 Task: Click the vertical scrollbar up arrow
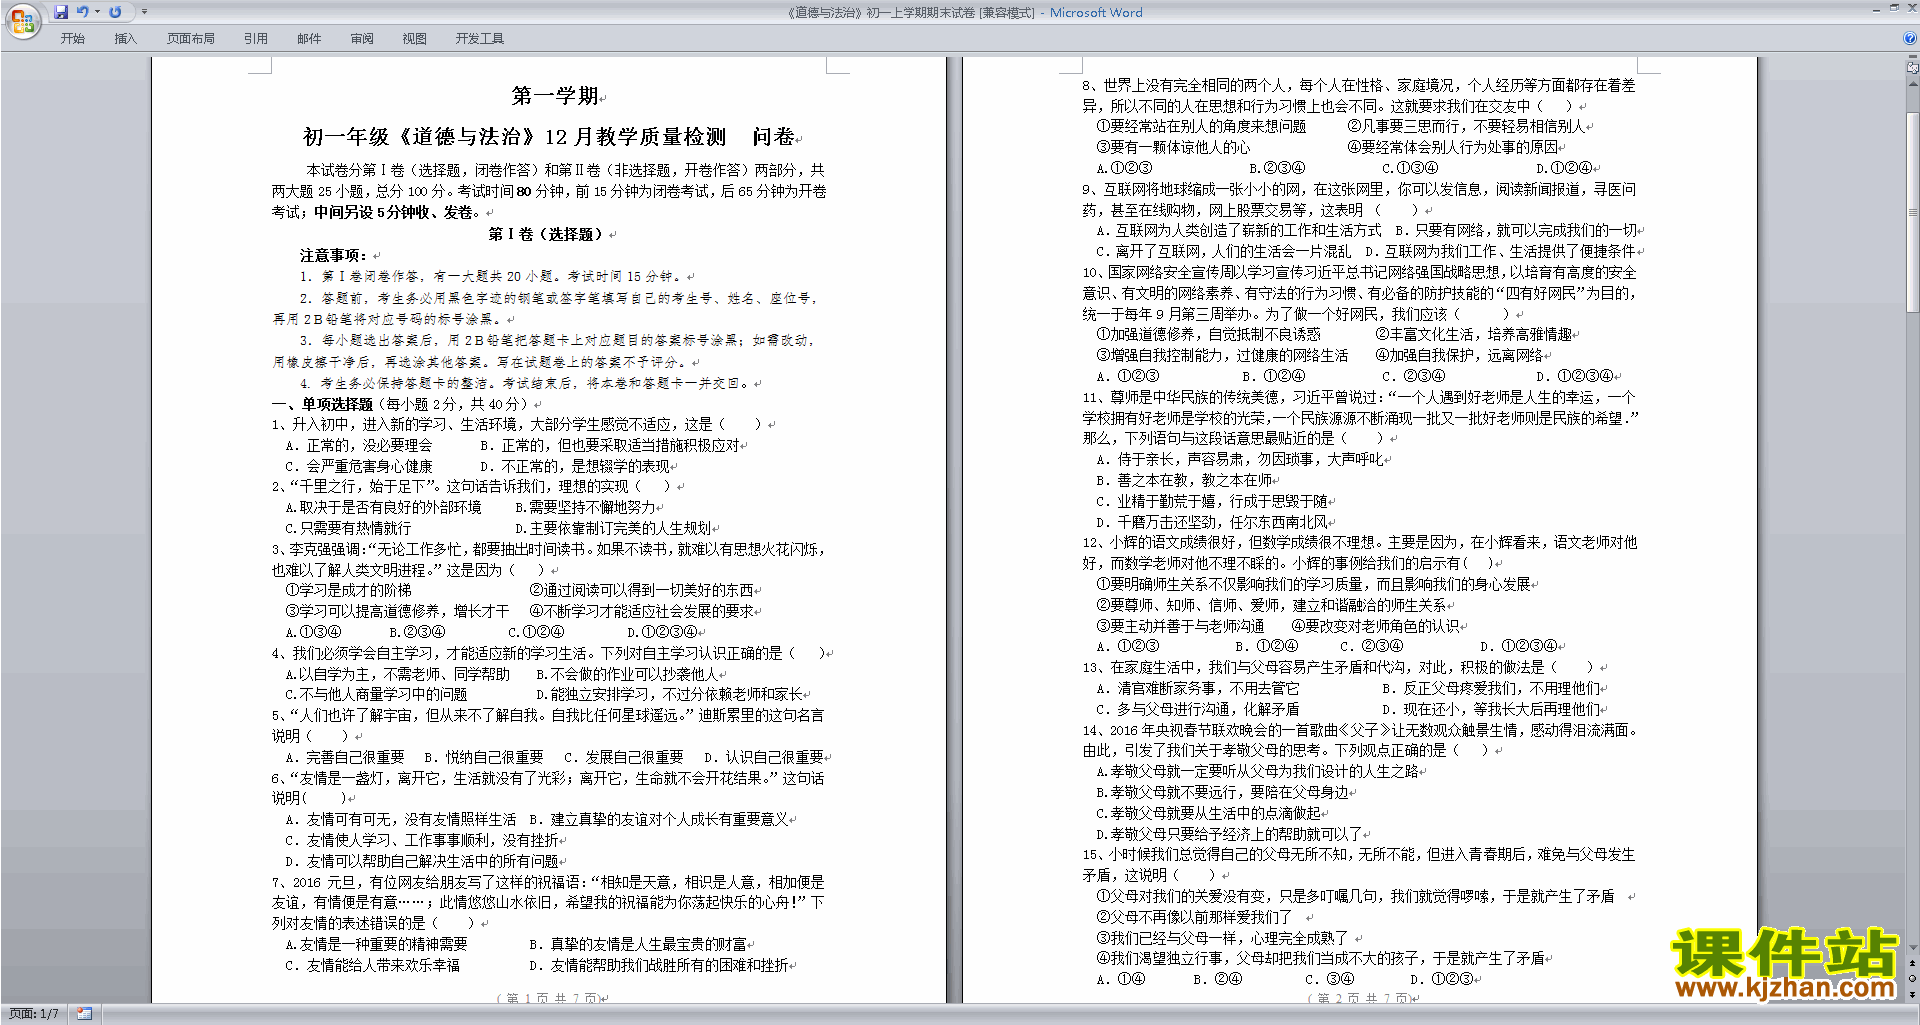tap(1913, 83)
